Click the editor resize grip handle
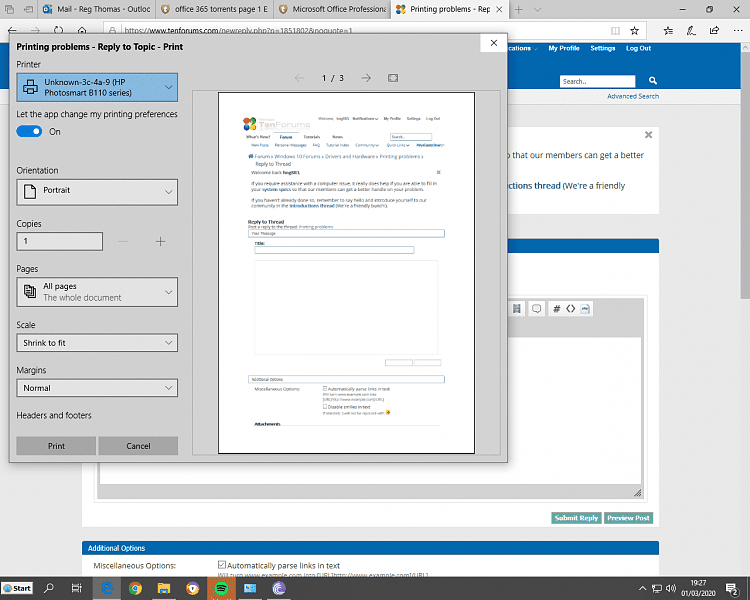750x600 pixels. [x=637, y=493]
